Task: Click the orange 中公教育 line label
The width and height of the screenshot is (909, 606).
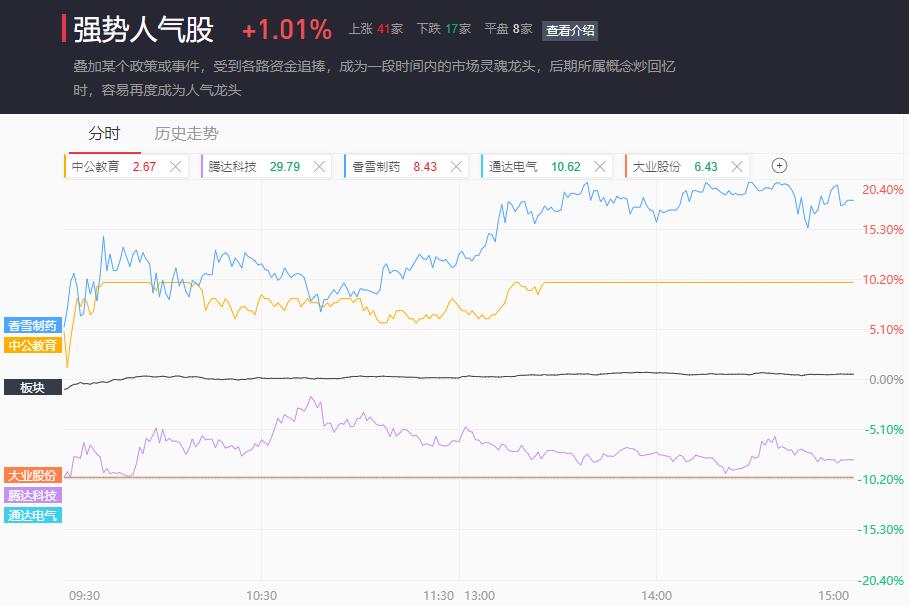Action: pos(32,345)
